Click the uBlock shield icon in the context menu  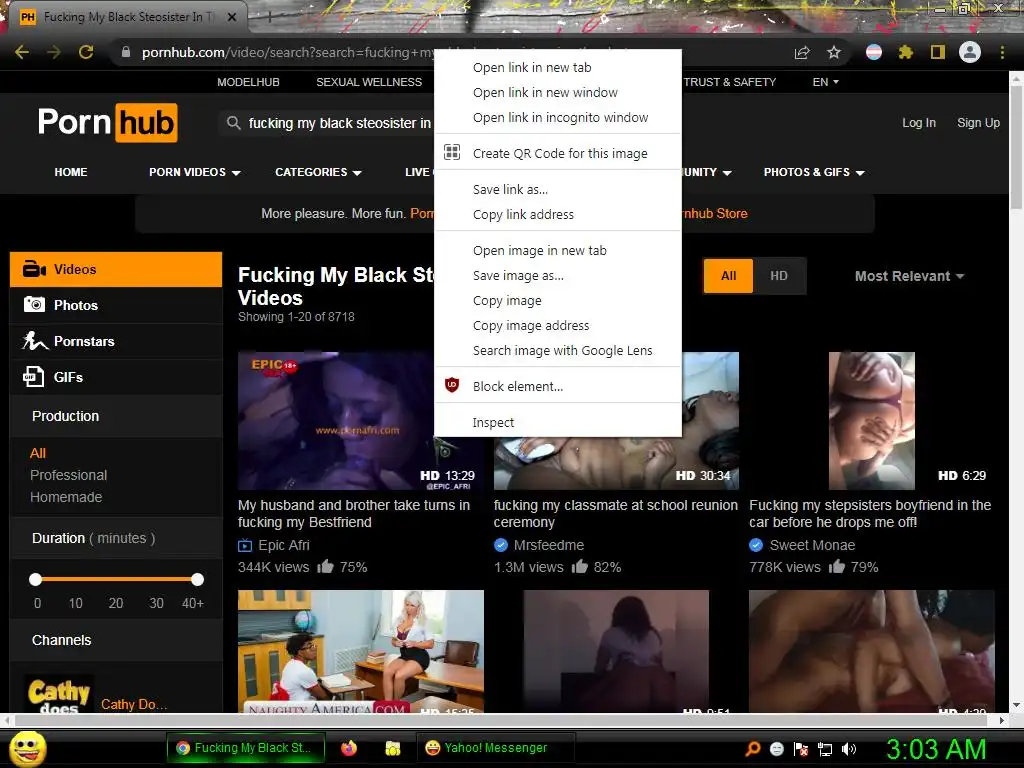point(452,385)
